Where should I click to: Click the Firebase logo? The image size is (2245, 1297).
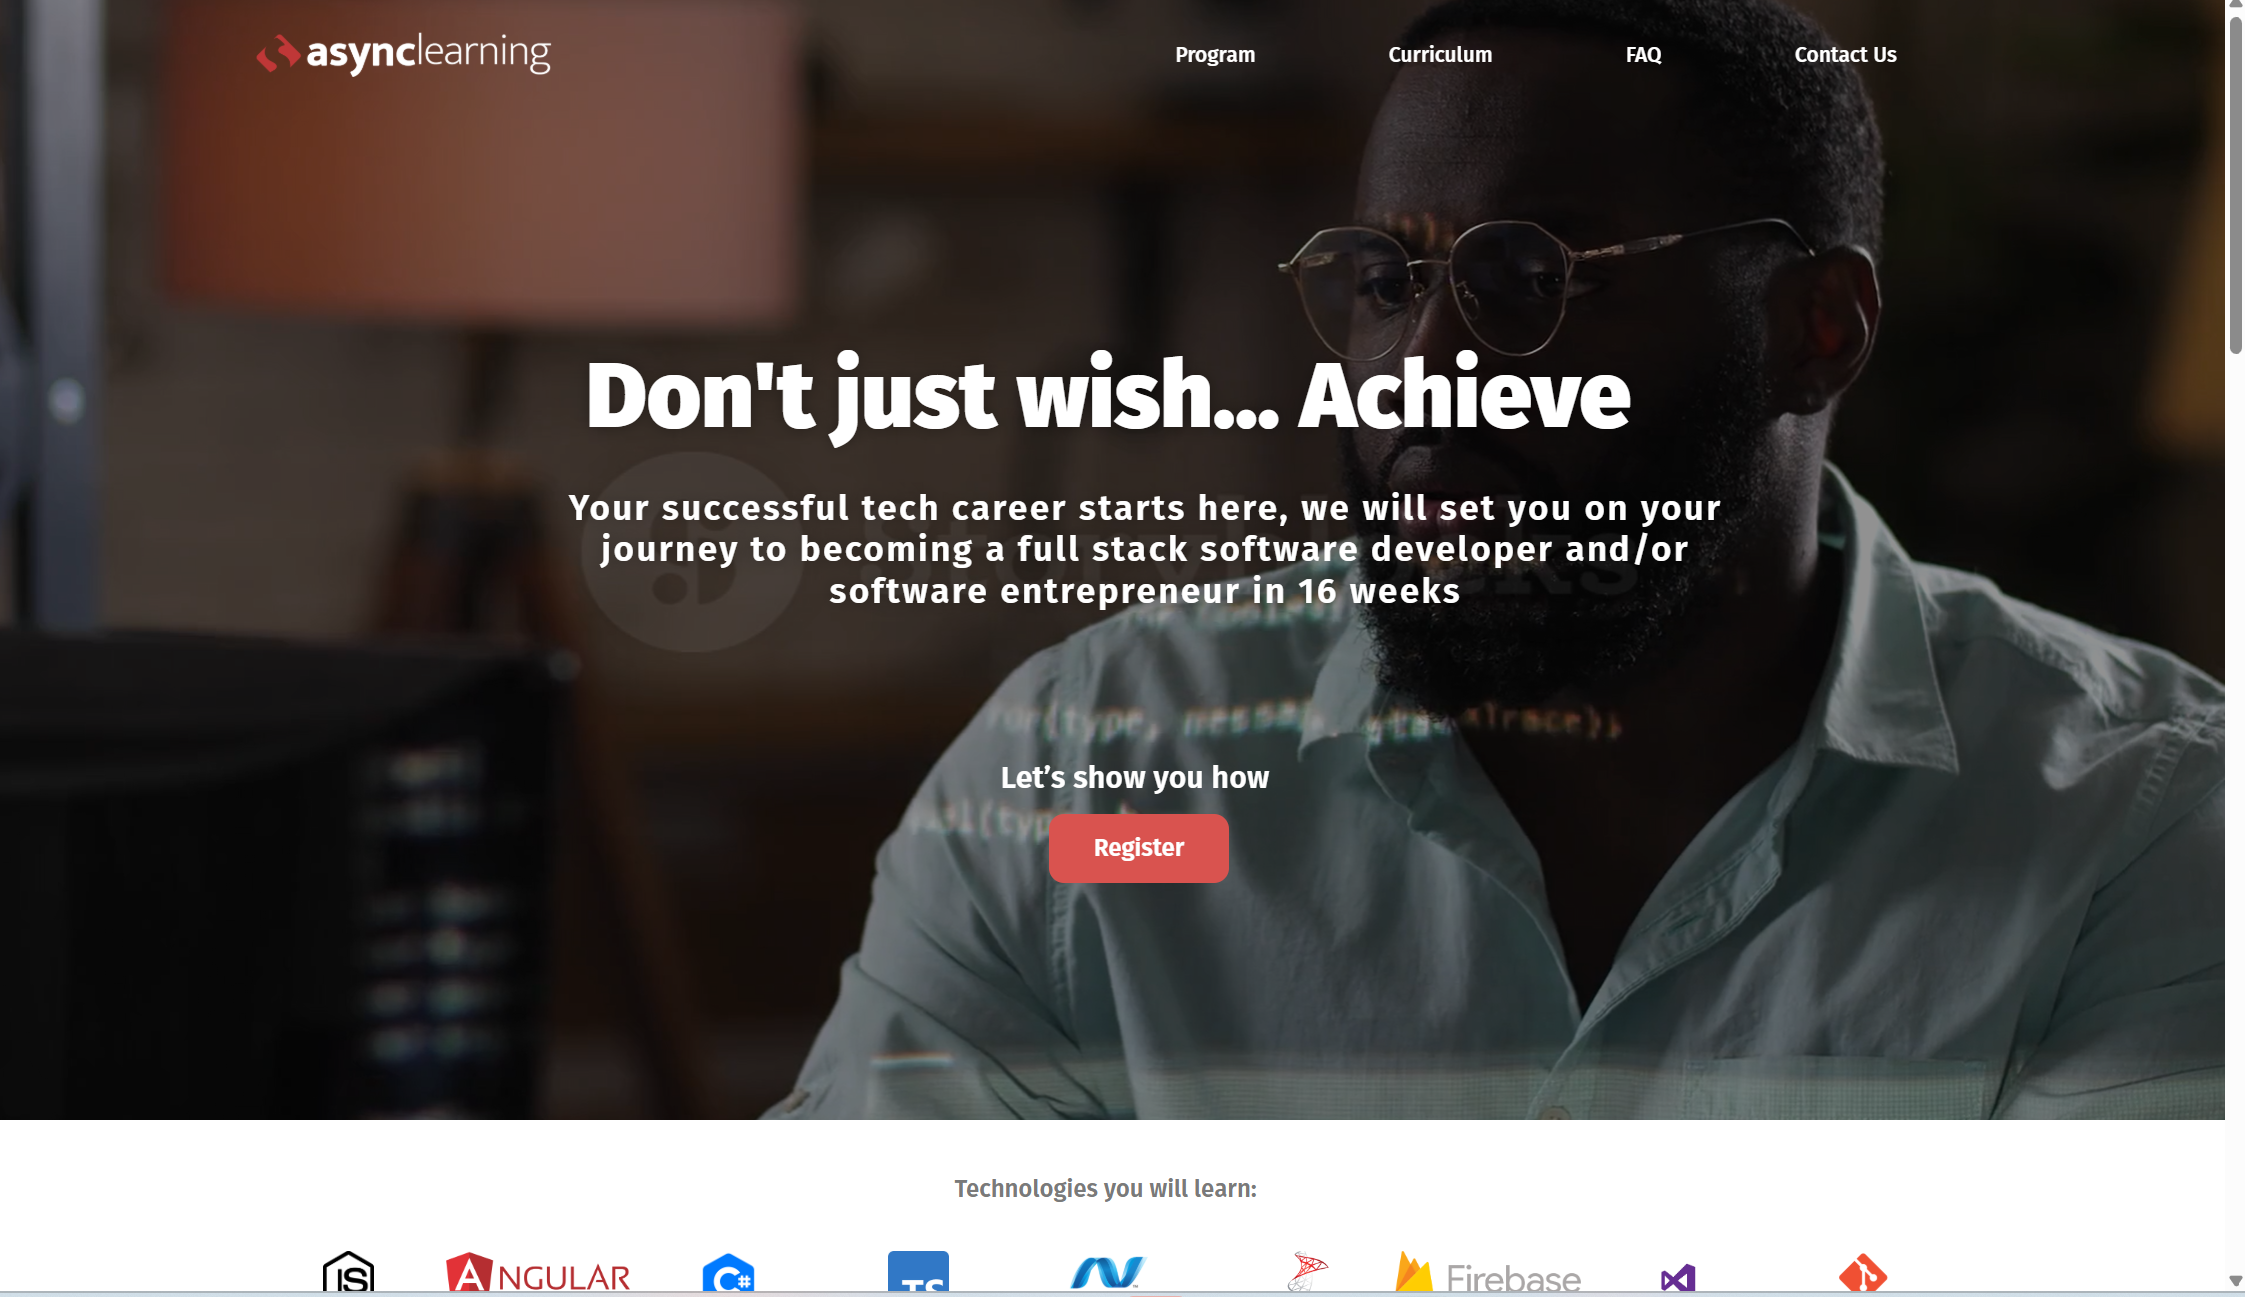pyautogui.click(x=1488, y=1272)
